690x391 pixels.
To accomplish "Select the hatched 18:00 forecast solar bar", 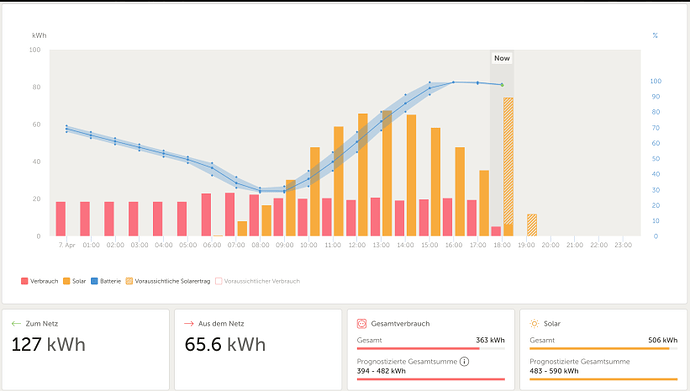I will pyautogui.click(x=508, y=161).
